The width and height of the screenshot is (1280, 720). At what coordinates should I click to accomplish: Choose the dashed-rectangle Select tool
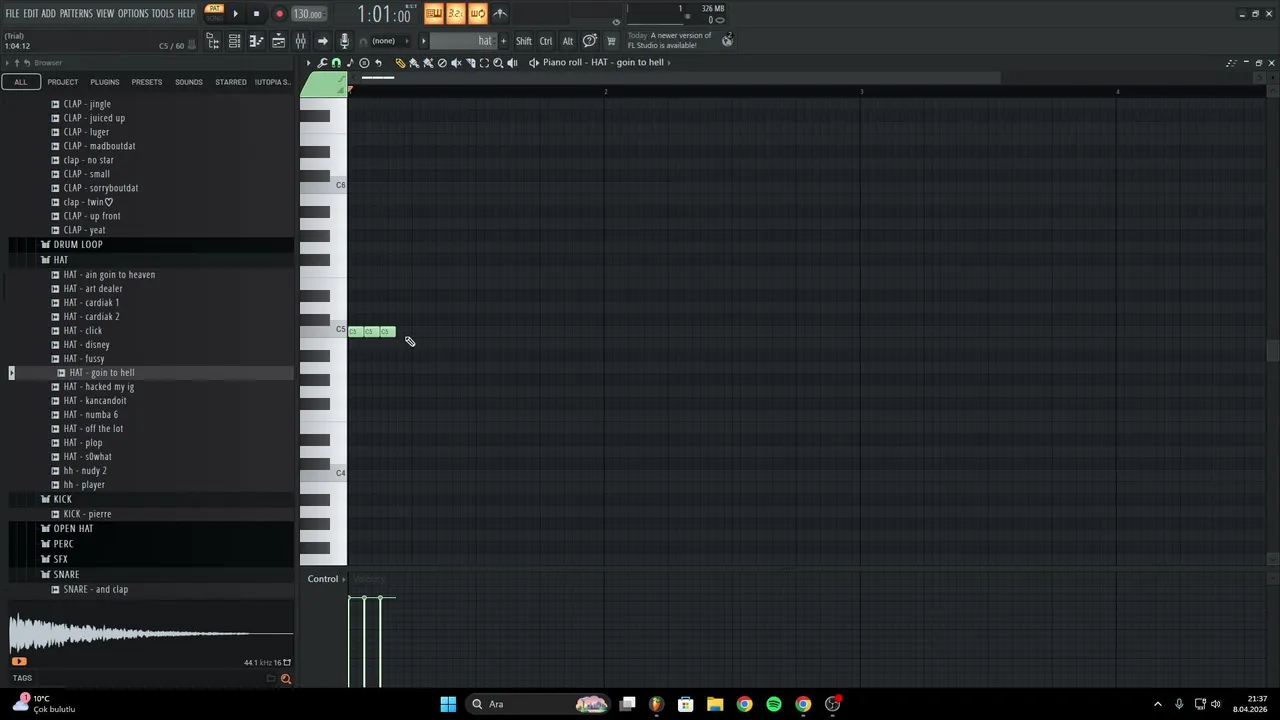484,63
